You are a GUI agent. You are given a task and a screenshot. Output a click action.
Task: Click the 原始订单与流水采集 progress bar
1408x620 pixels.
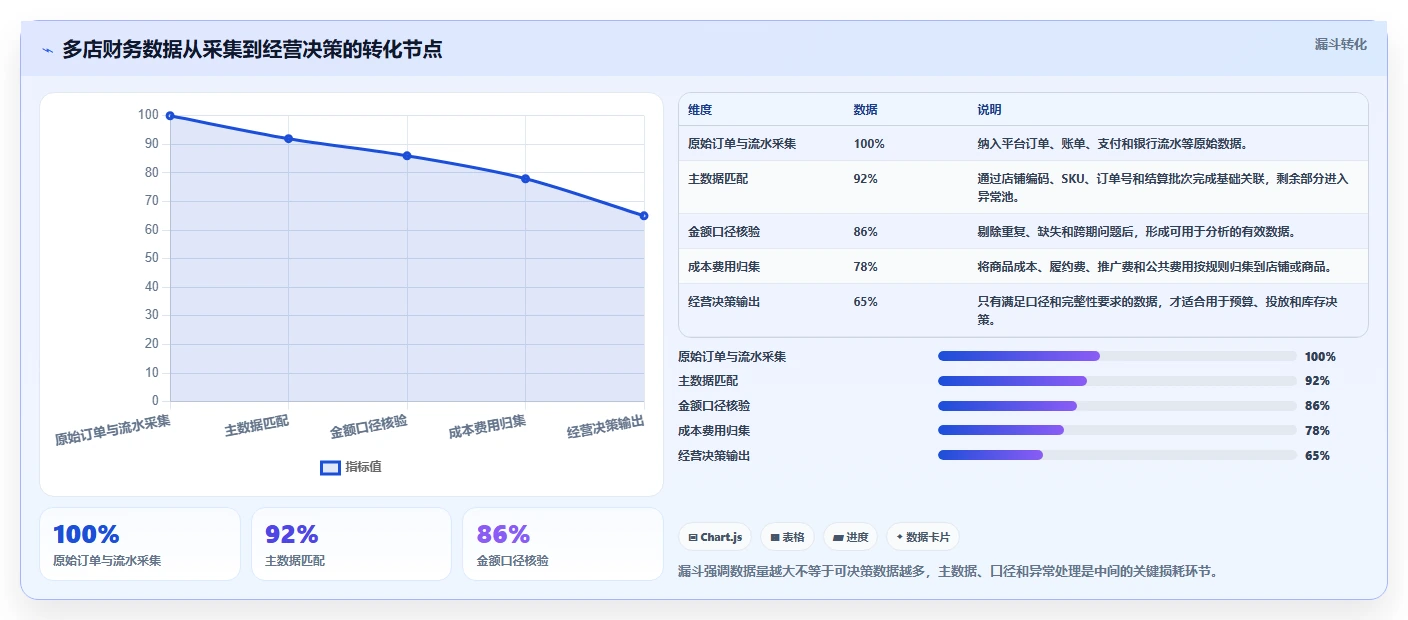pos(1117,356)
